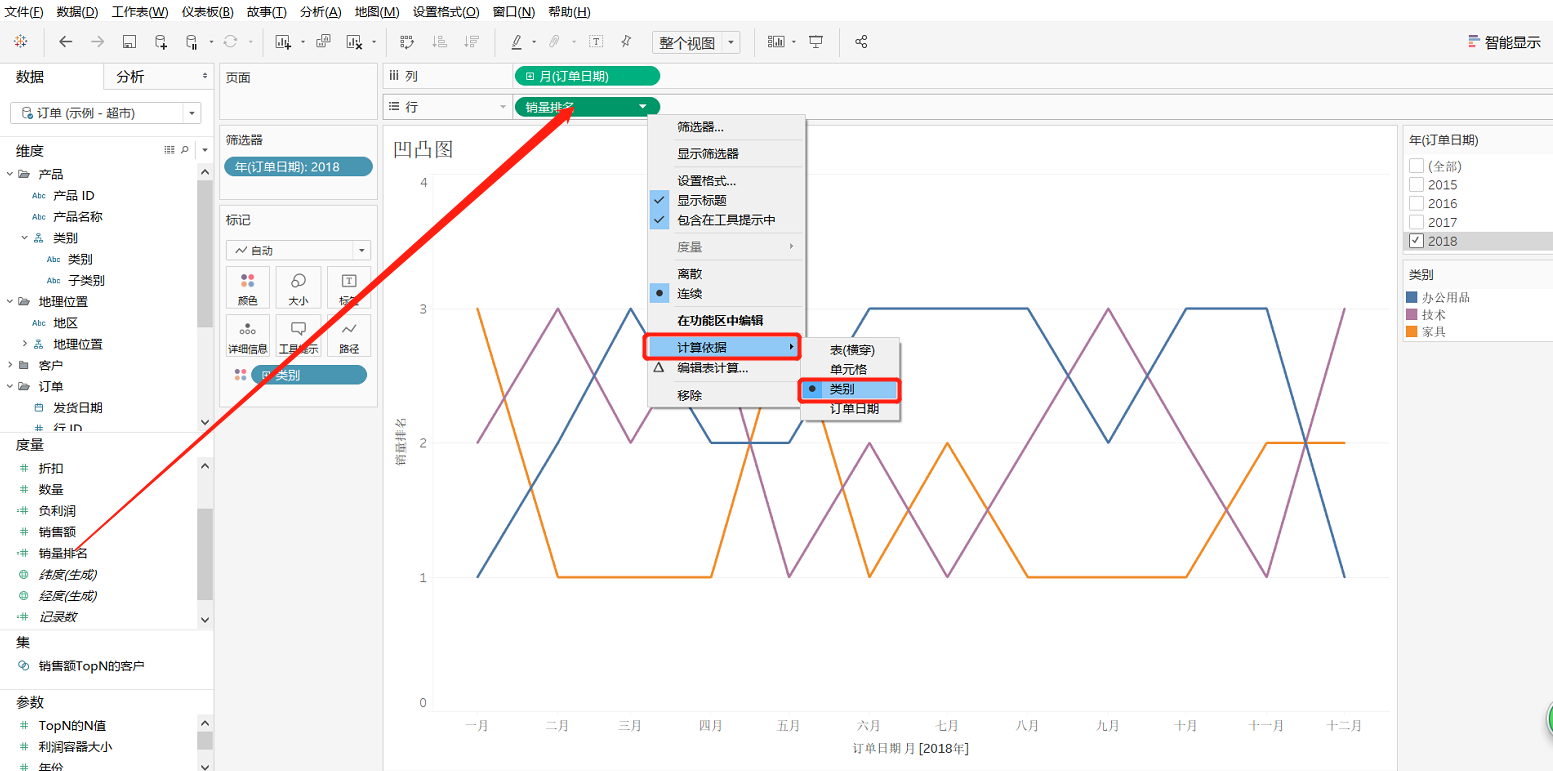Clear the sheet icon

click(354, 42)
